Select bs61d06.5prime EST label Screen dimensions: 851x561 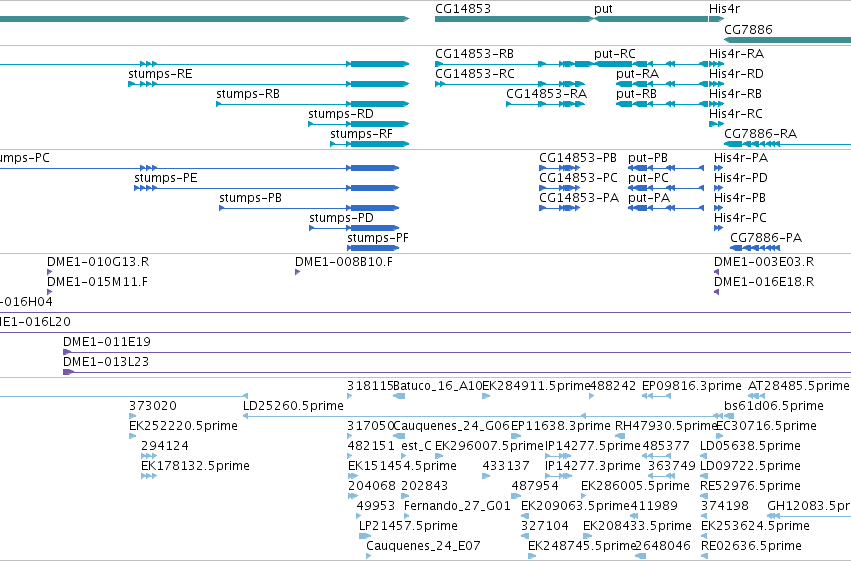(773, 406)
